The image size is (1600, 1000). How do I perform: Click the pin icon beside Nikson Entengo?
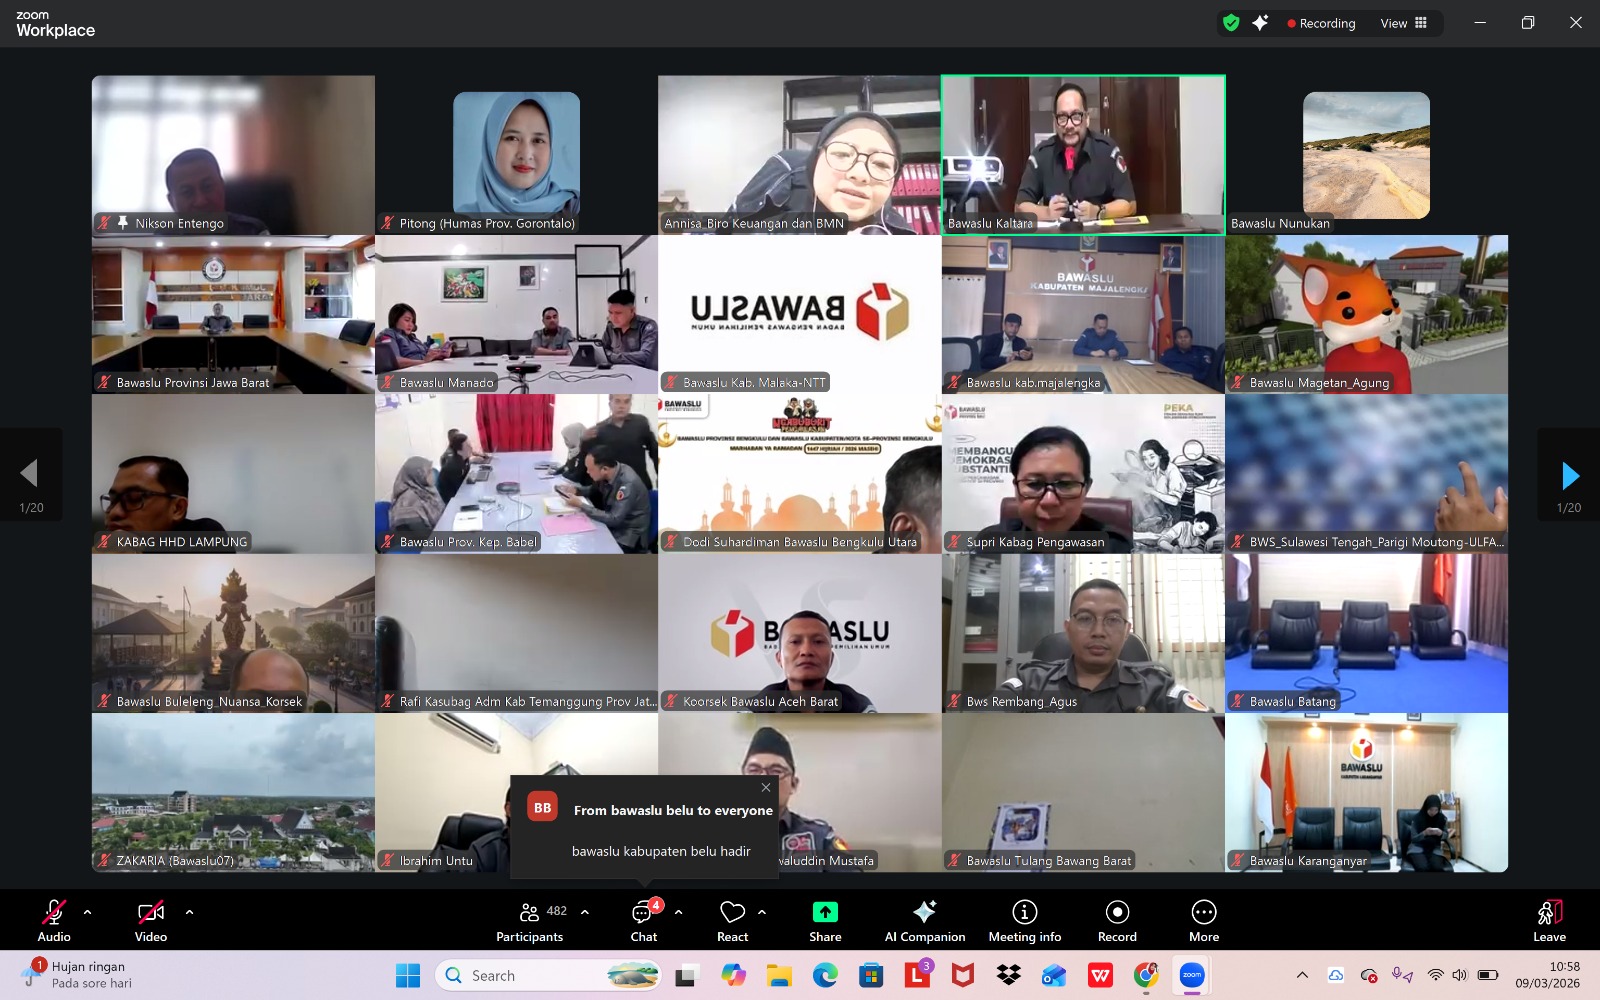tap(123, 223)
